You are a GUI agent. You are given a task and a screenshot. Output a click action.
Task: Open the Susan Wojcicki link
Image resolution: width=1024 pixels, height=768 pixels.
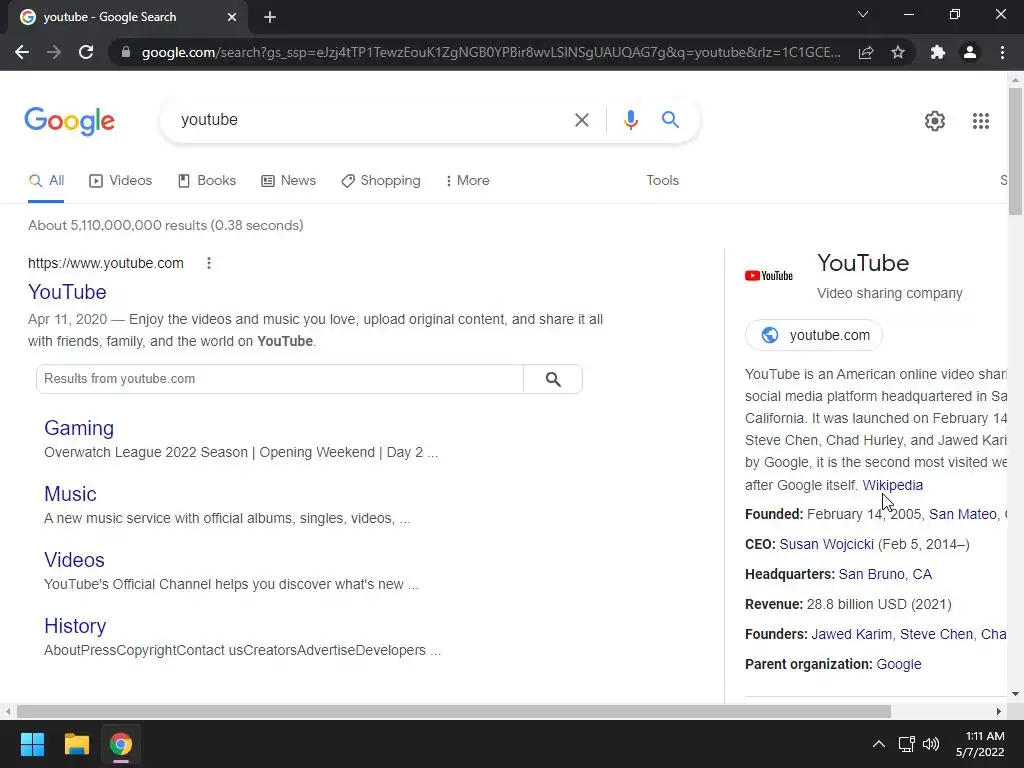[x=826, y=545]
